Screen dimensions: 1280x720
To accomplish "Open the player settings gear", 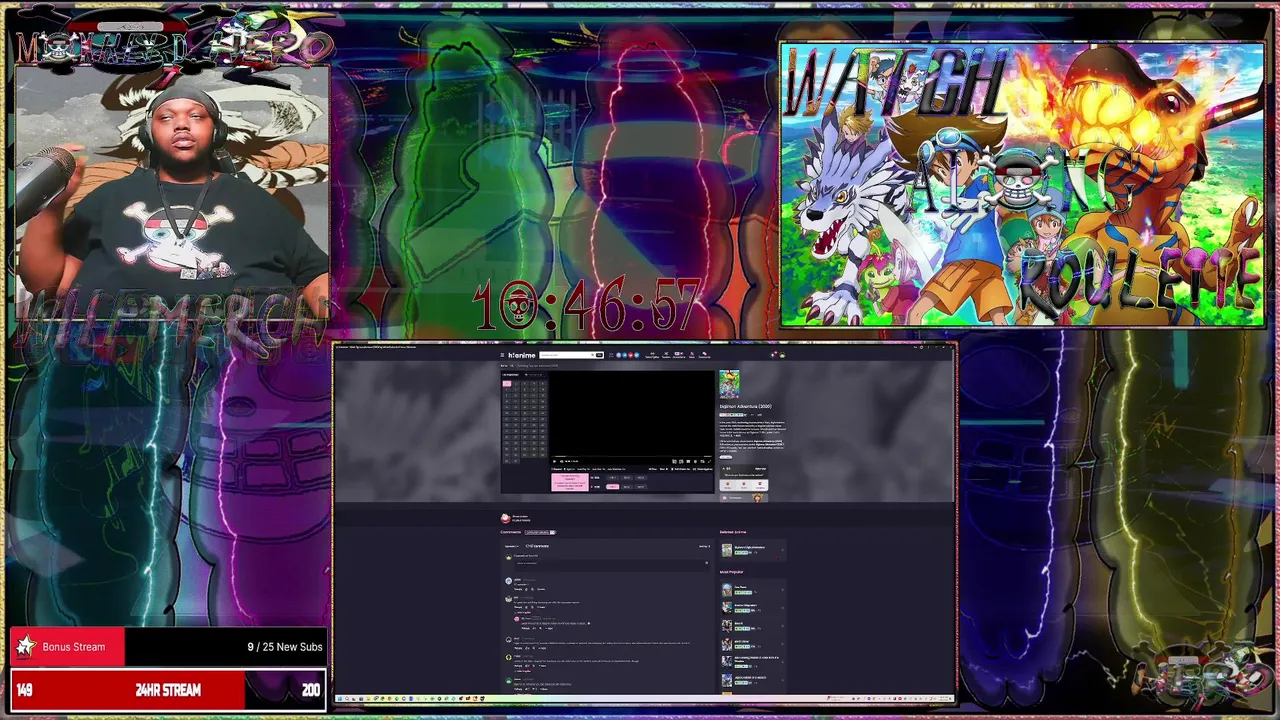I will (695, 461).
